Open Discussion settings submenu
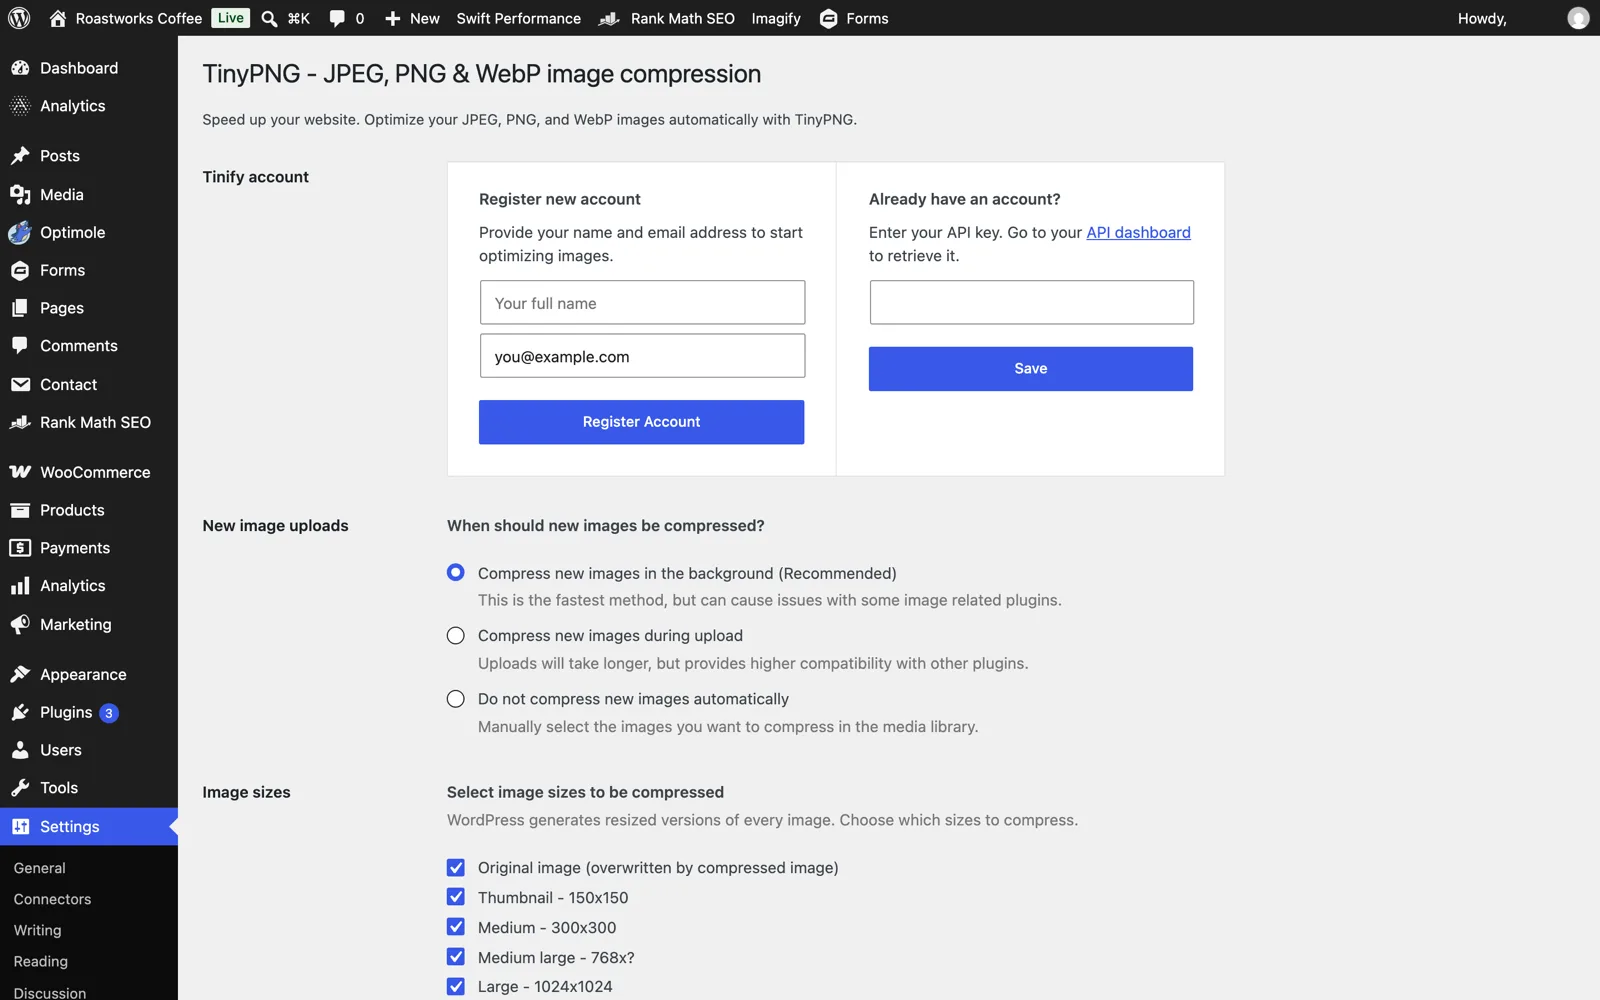This screenshot has width=1600, height=1000. click(50, 992)
